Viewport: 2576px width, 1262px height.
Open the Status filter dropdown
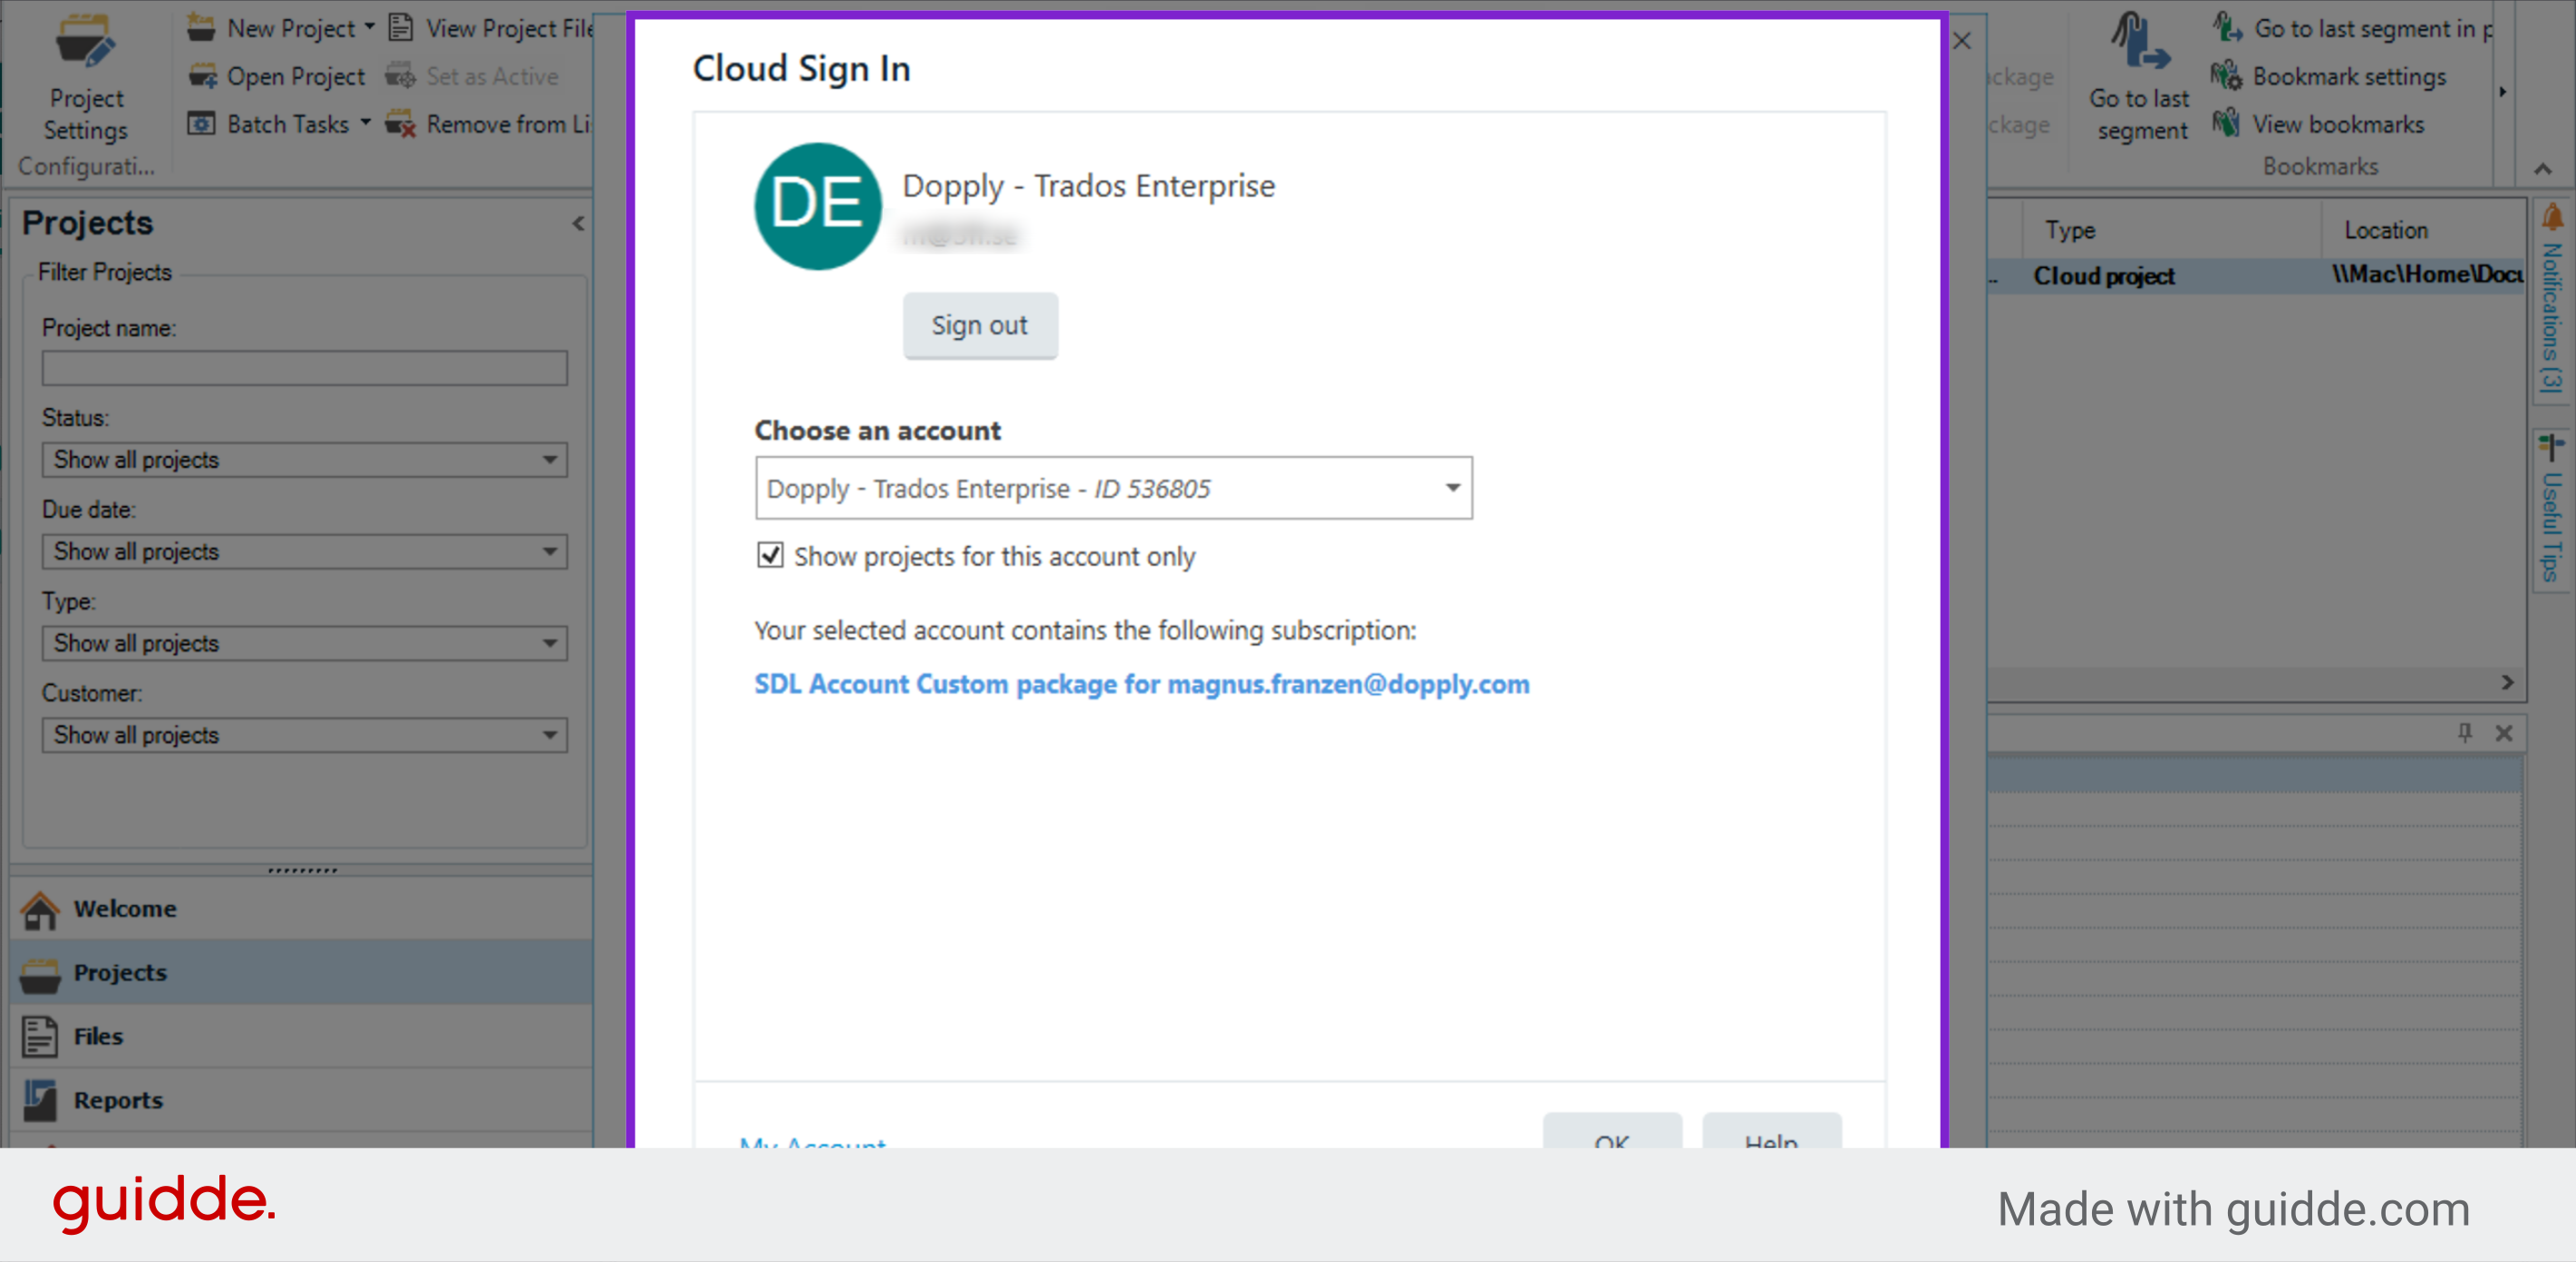coord(305,460)
